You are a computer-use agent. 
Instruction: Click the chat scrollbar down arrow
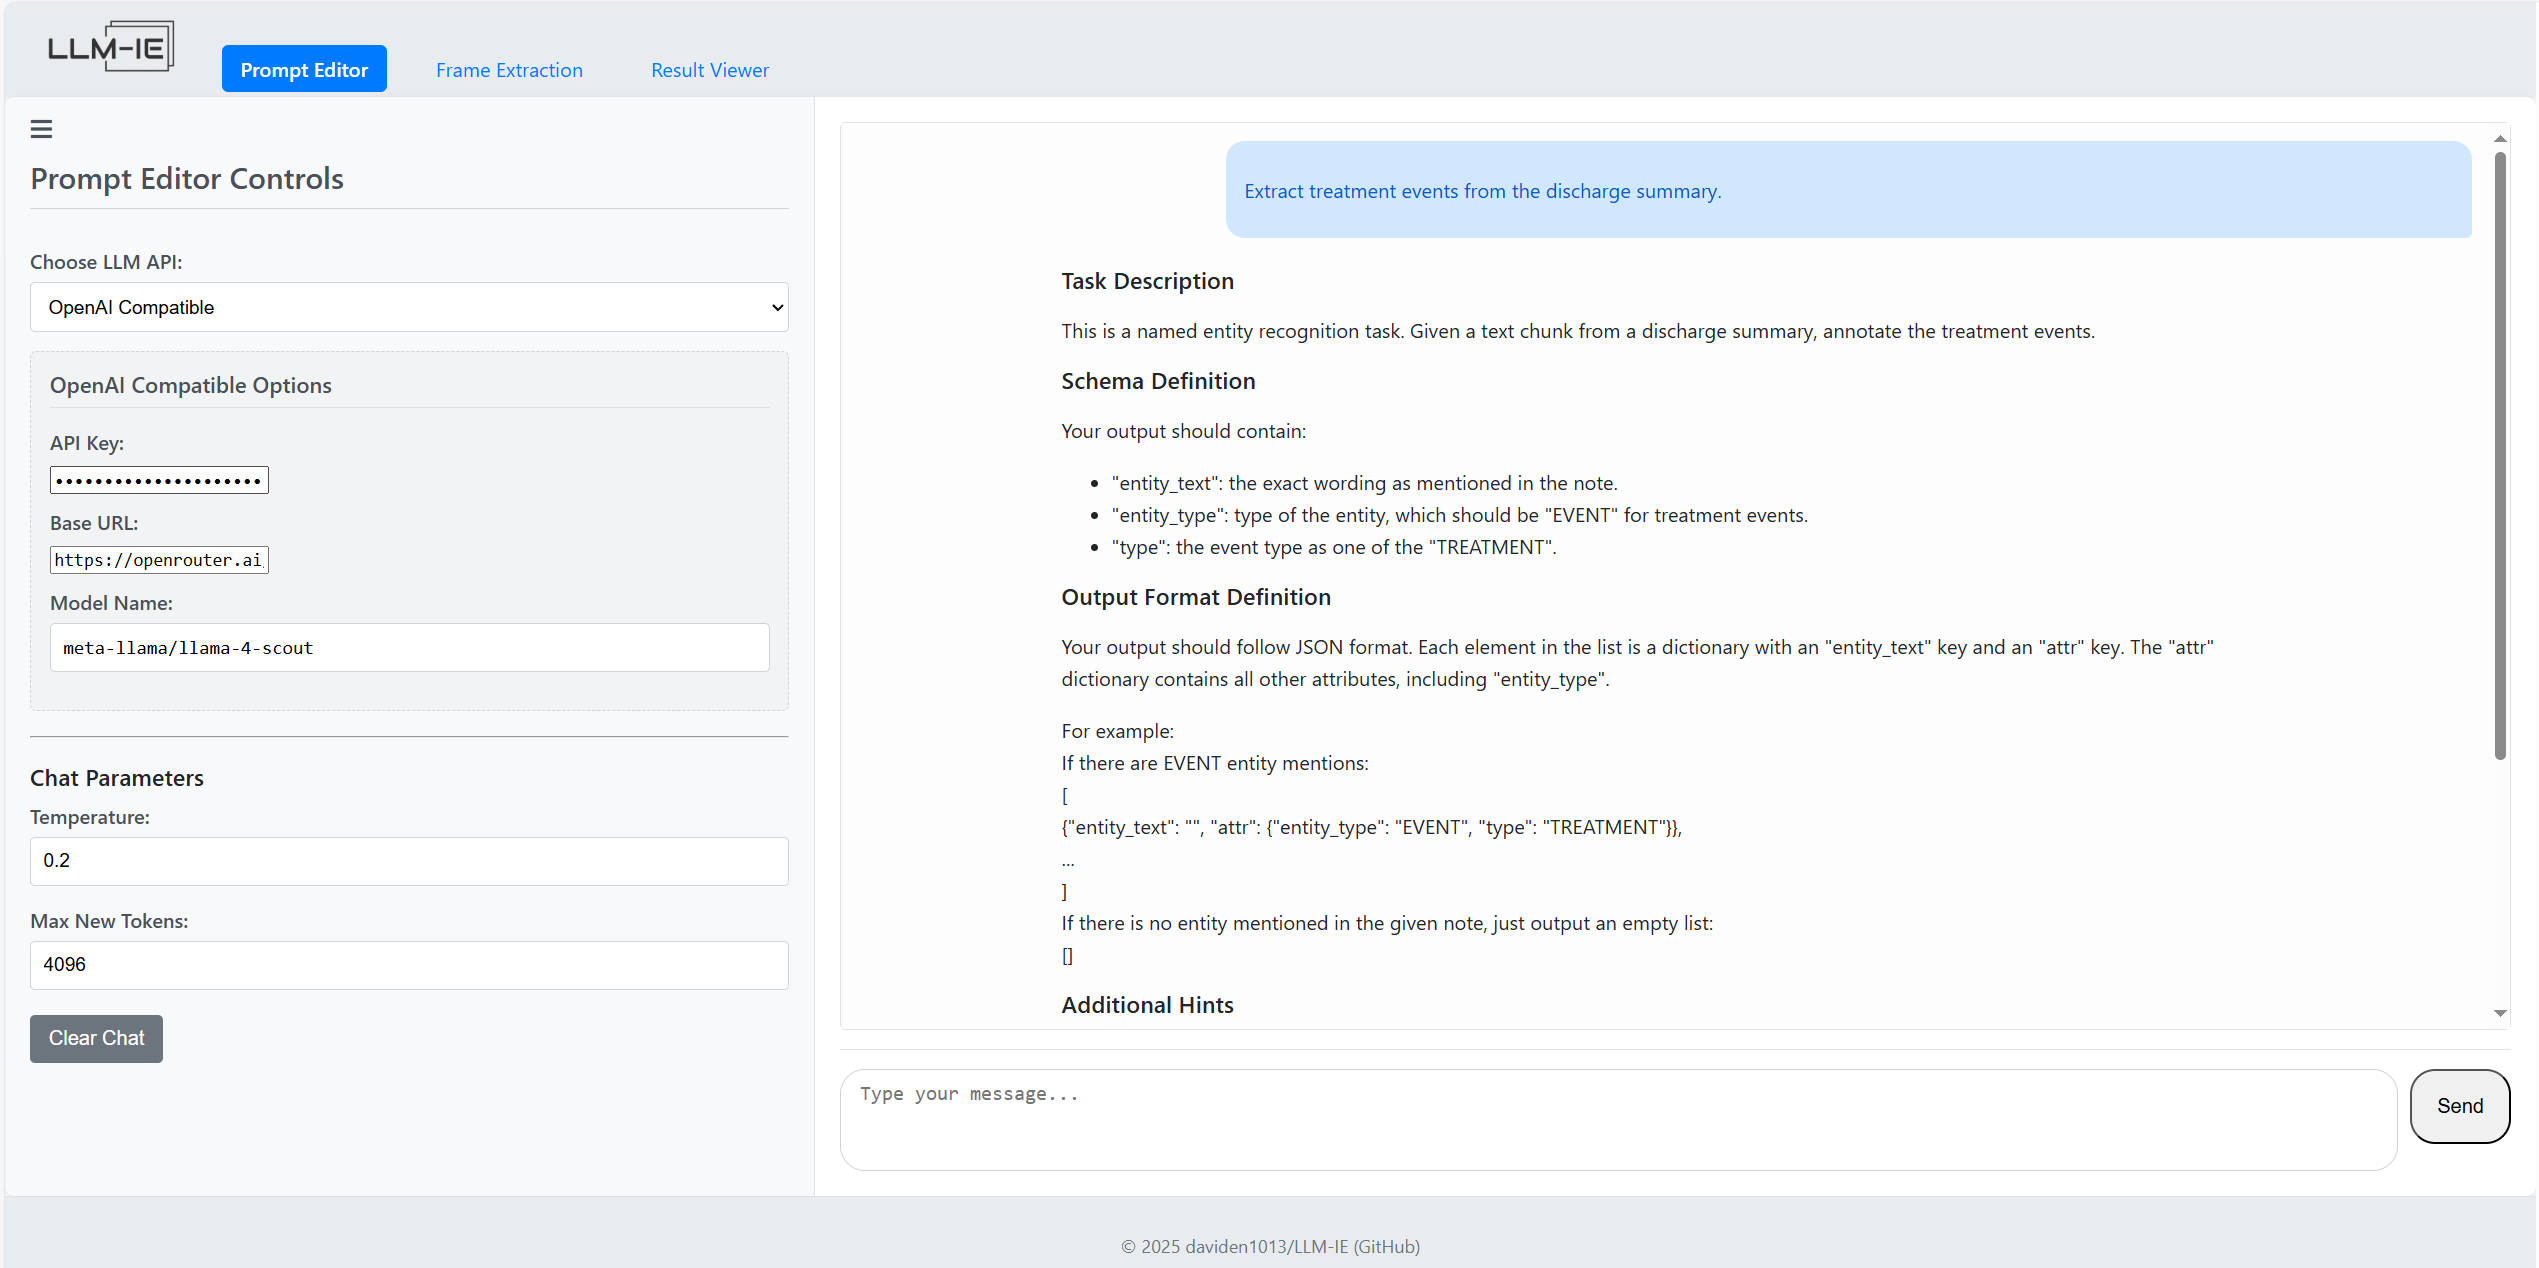click(2499, 1013)
